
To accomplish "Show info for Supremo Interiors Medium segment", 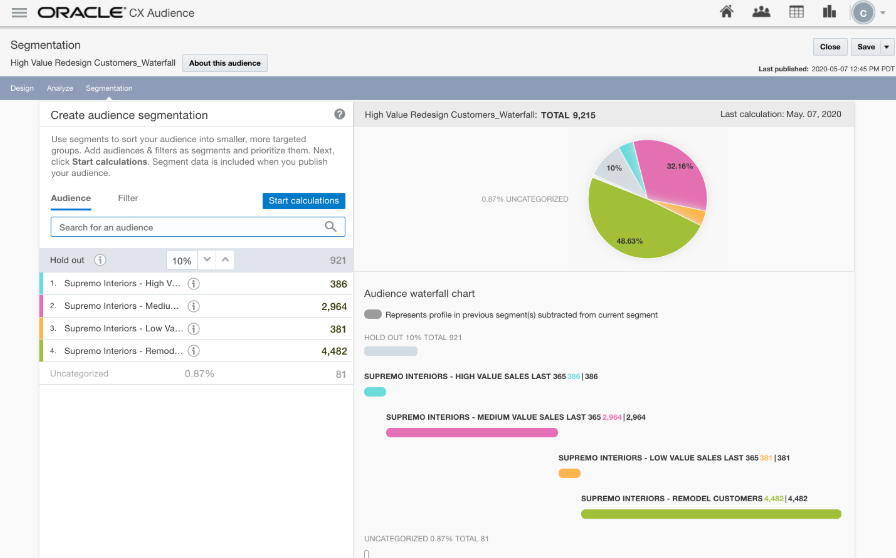I will tap(194, 306).
